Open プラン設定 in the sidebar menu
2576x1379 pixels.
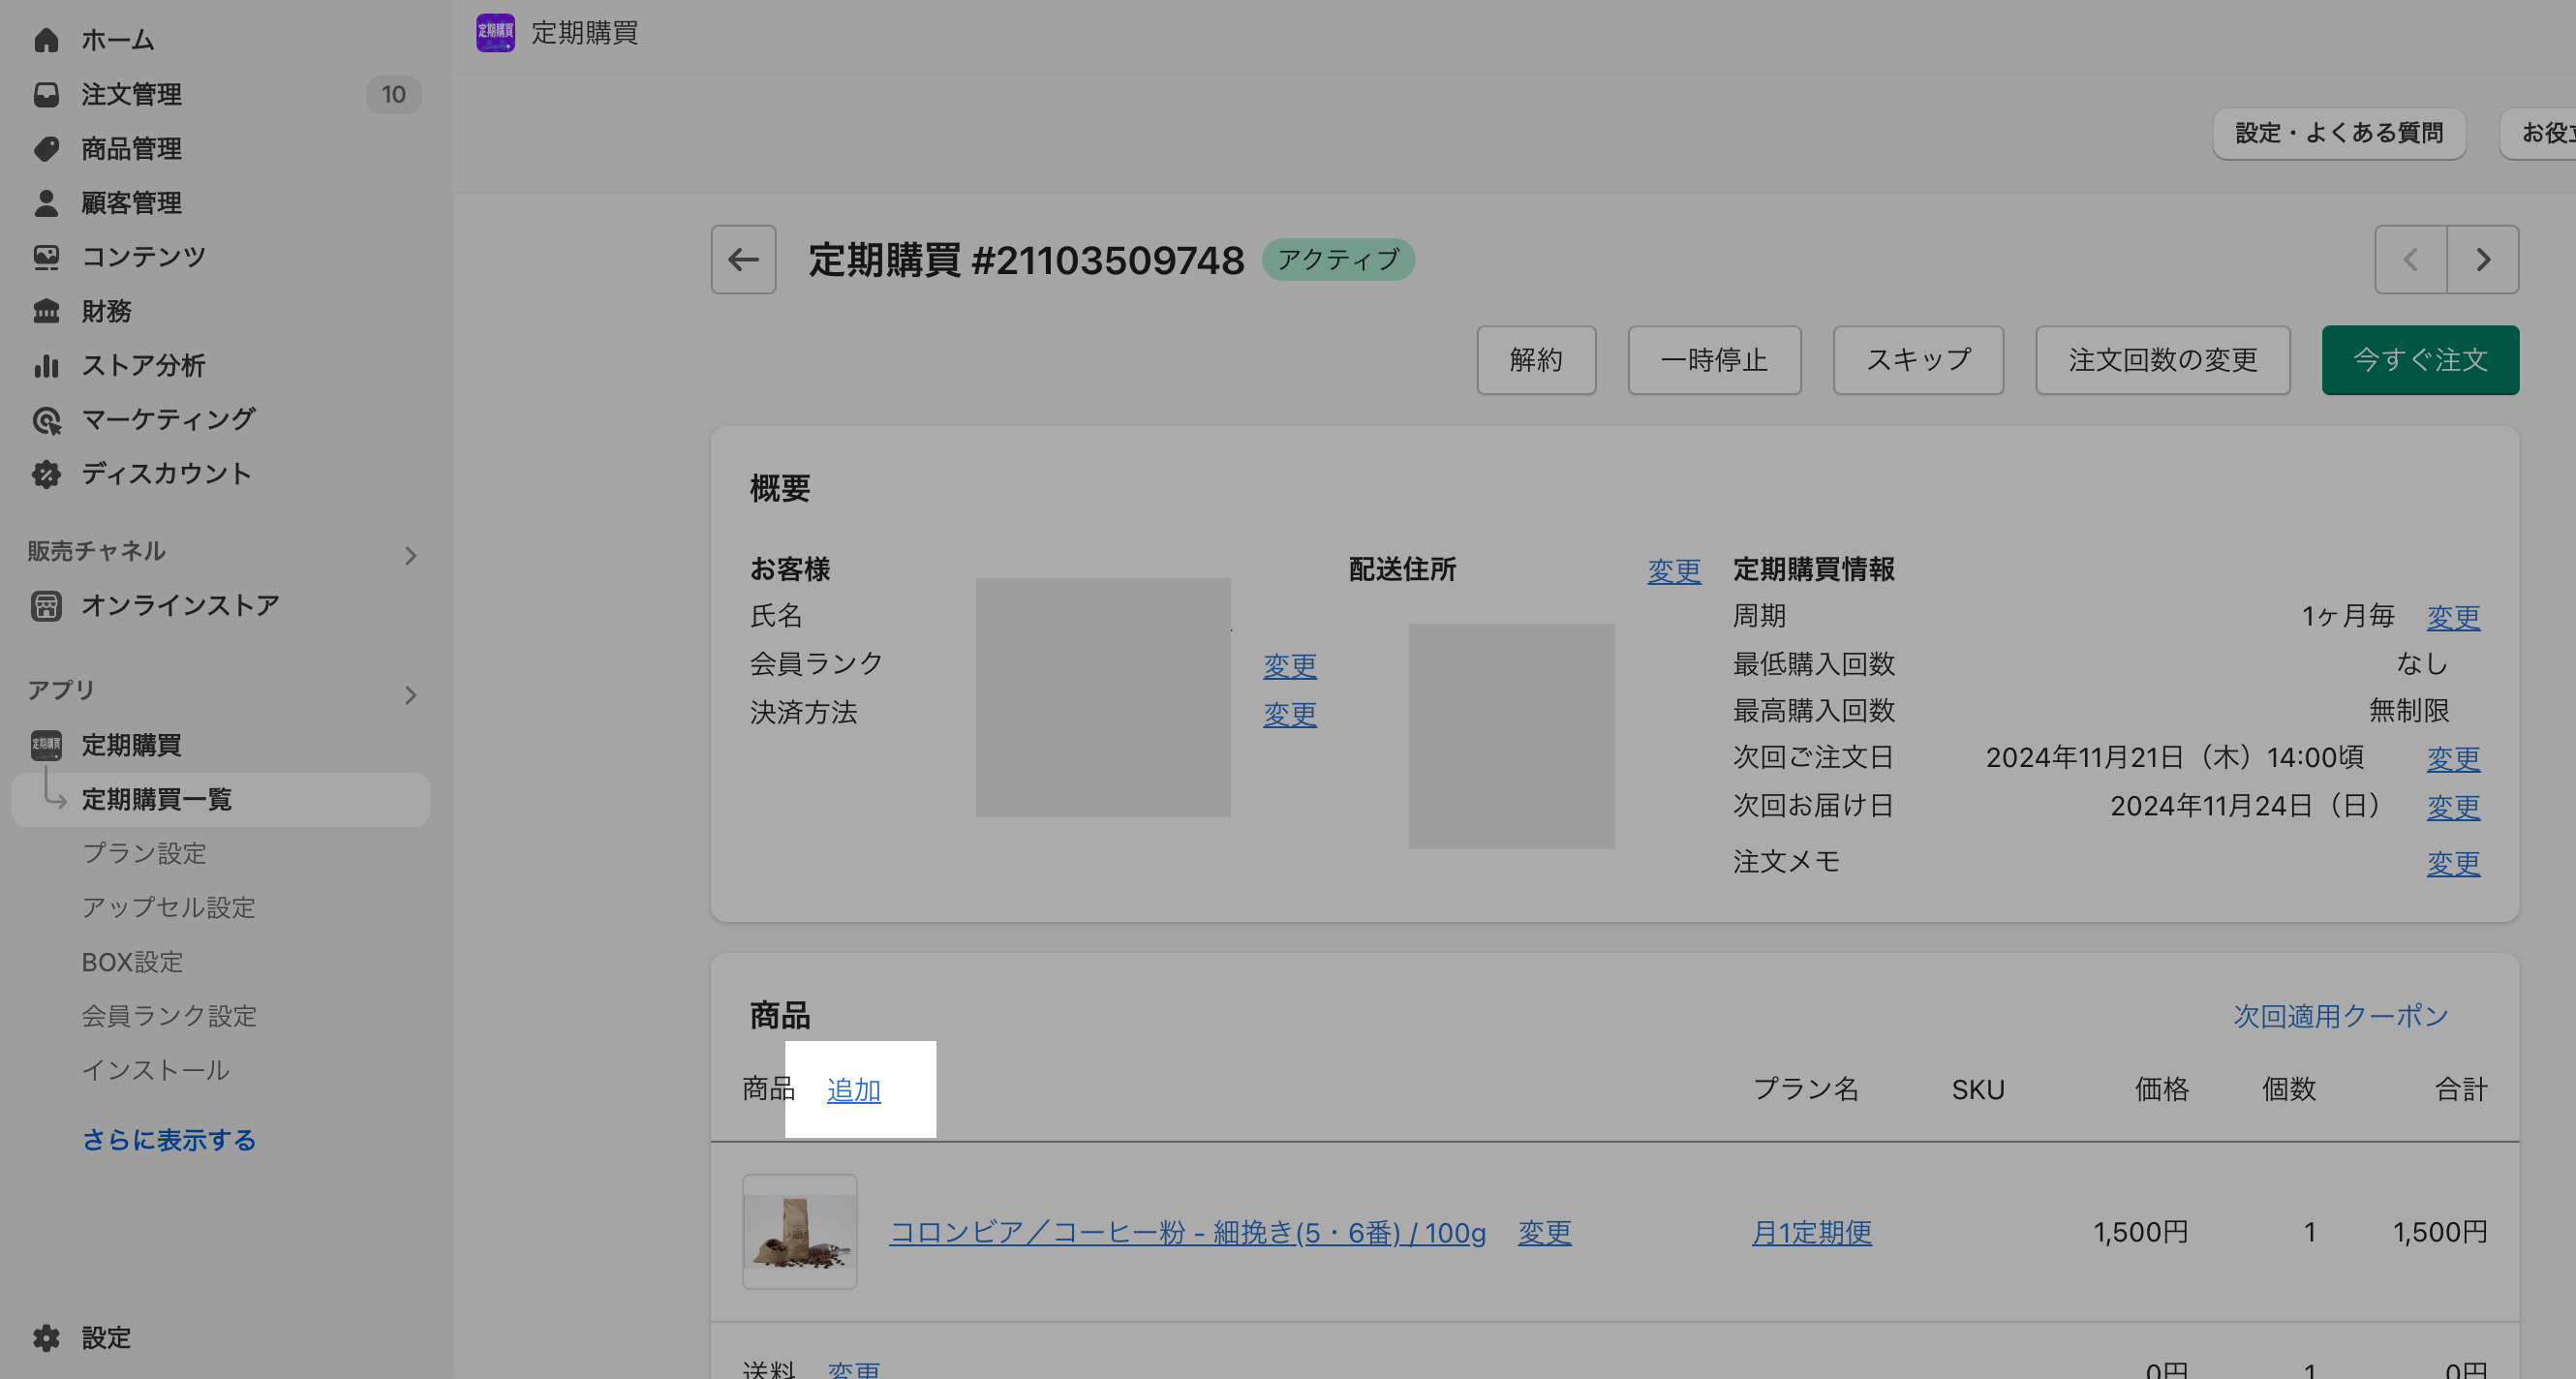[144, 853]
